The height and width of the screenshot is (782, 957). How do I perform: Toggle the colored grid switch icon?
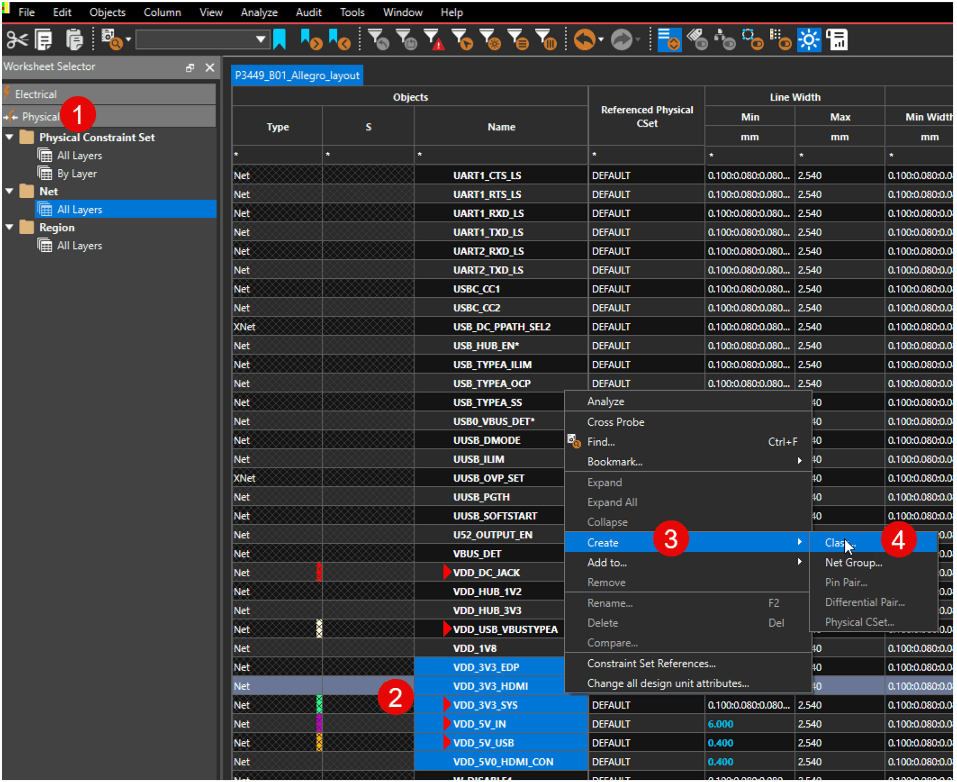coord(781,40)
